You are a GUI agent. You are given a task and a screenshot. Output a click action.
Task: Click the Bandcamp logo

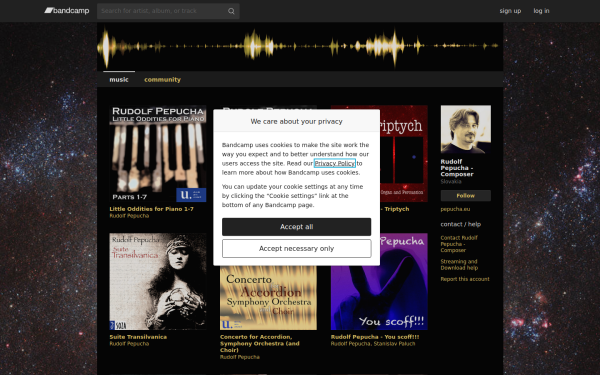(67, 11)
